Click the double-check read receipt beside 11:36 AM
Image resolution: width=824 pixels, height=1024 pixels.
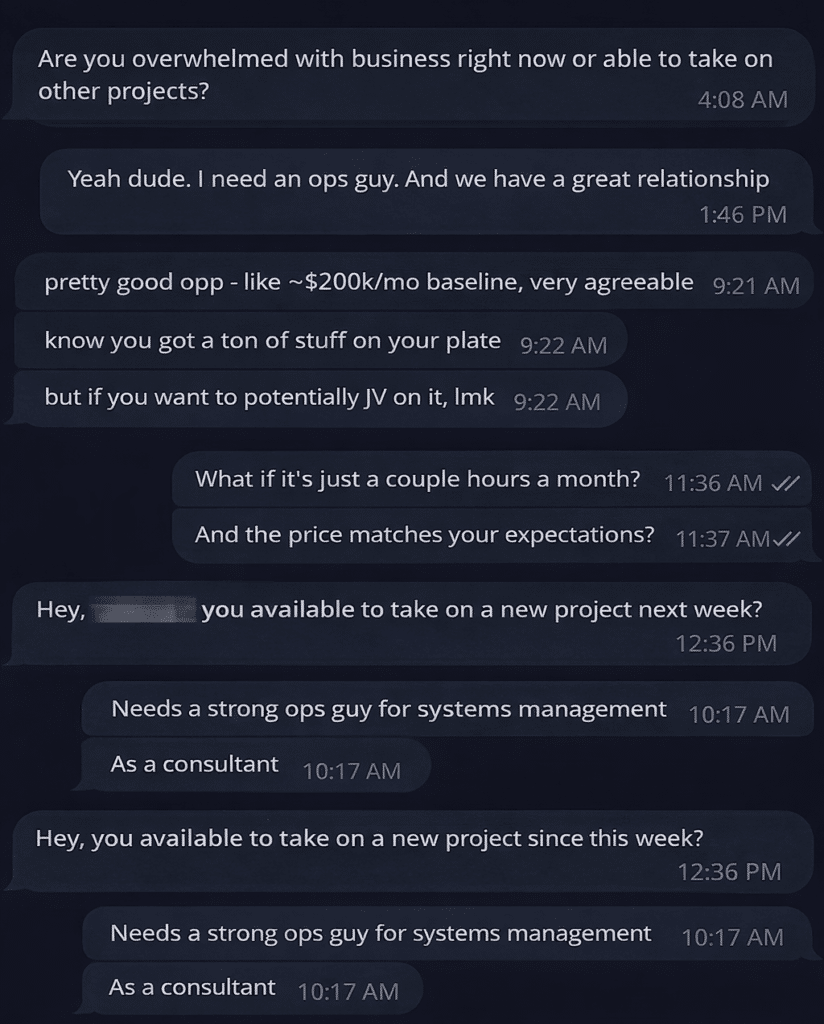(786, 483)
